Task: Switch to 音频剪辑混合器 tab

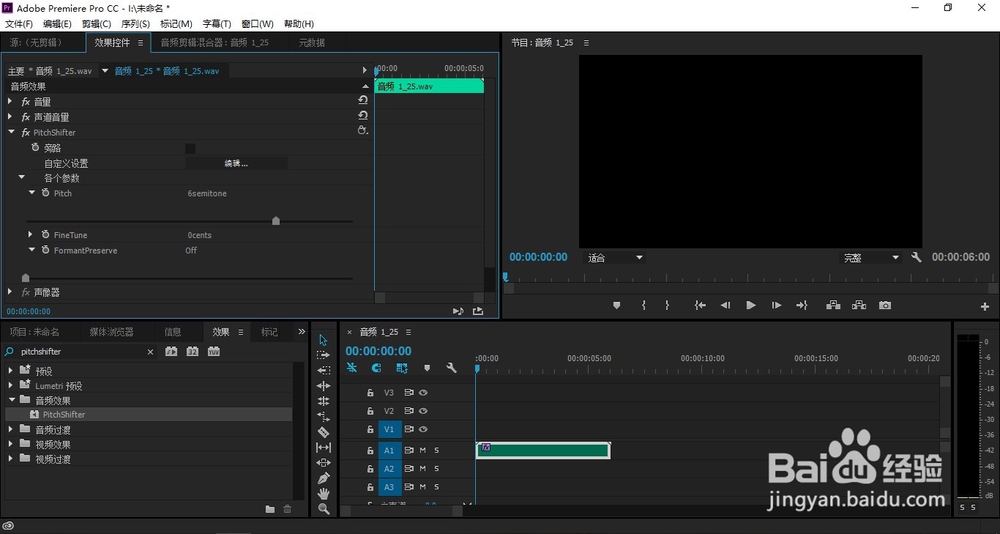Action: (x=214, y=43)
